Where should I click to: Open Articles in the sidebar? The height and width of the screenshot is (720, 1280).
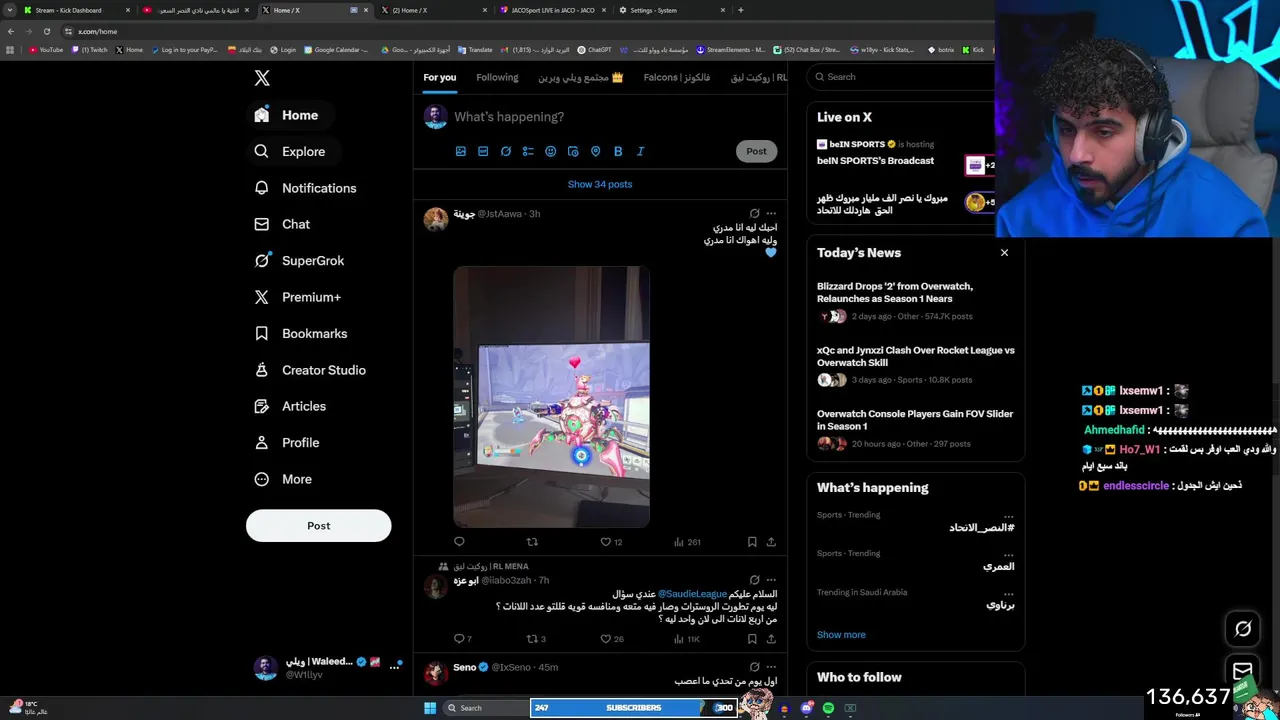[291, 406]
